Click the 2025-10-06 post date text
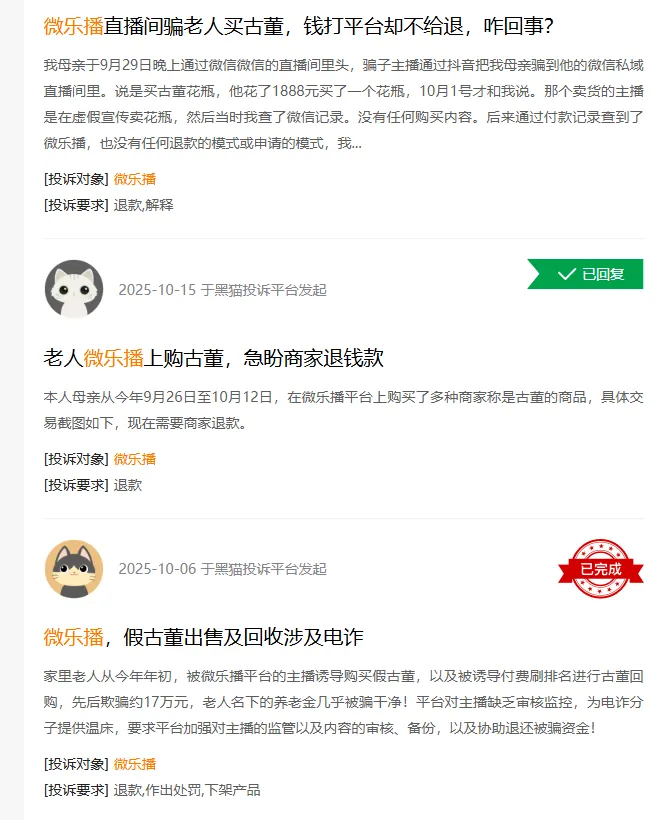This screenshot has height=820, width=659. 157,569
